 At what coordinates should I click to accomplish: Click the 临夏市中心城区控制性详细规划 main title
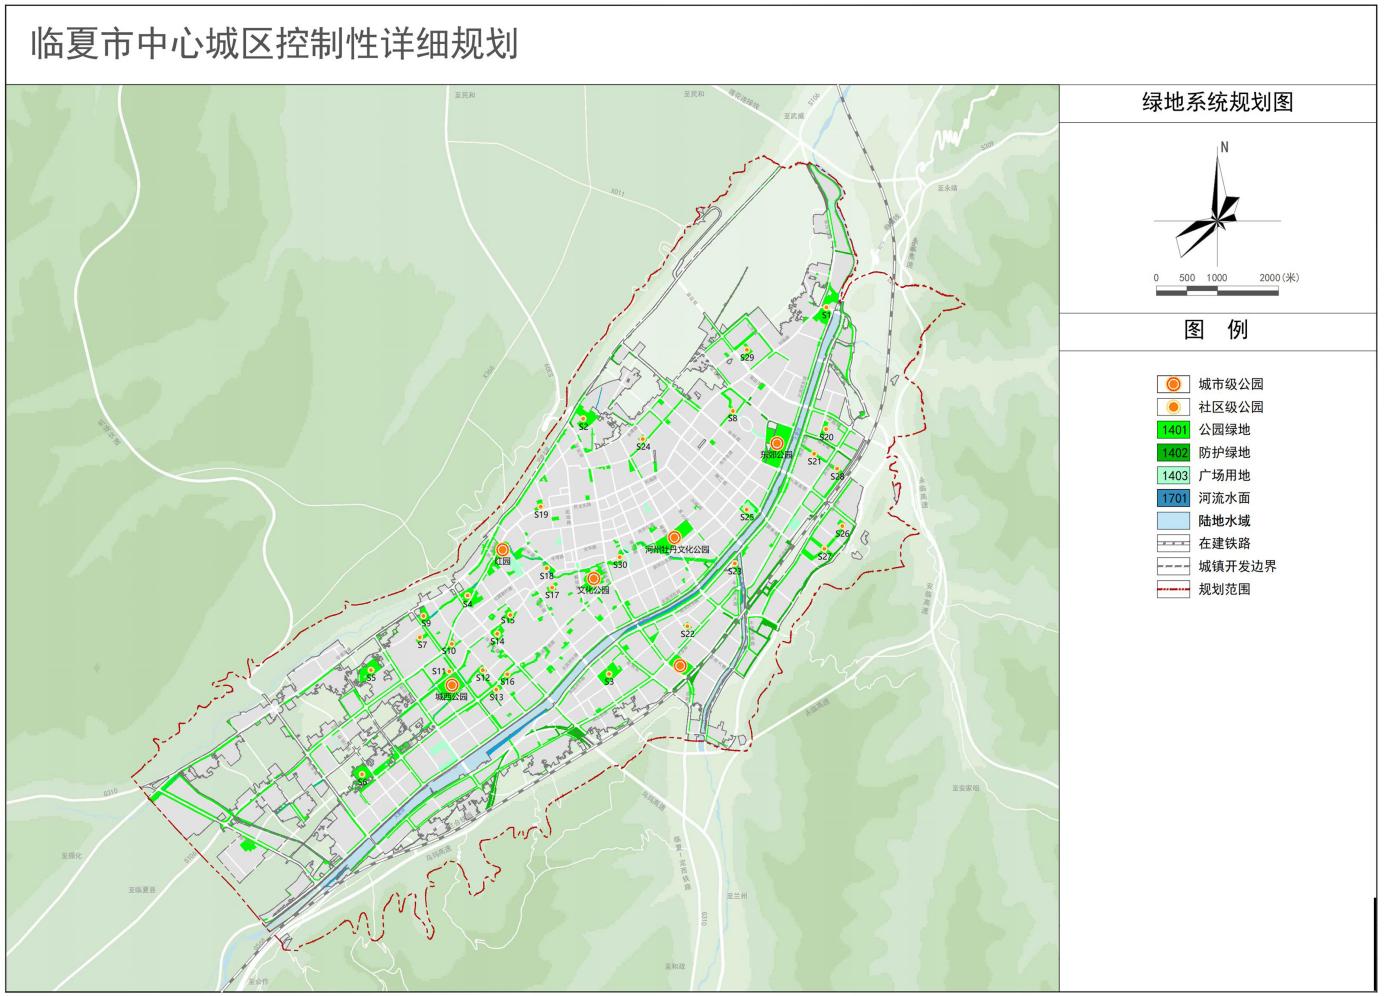pyautogui.click(x=274, y=44)
